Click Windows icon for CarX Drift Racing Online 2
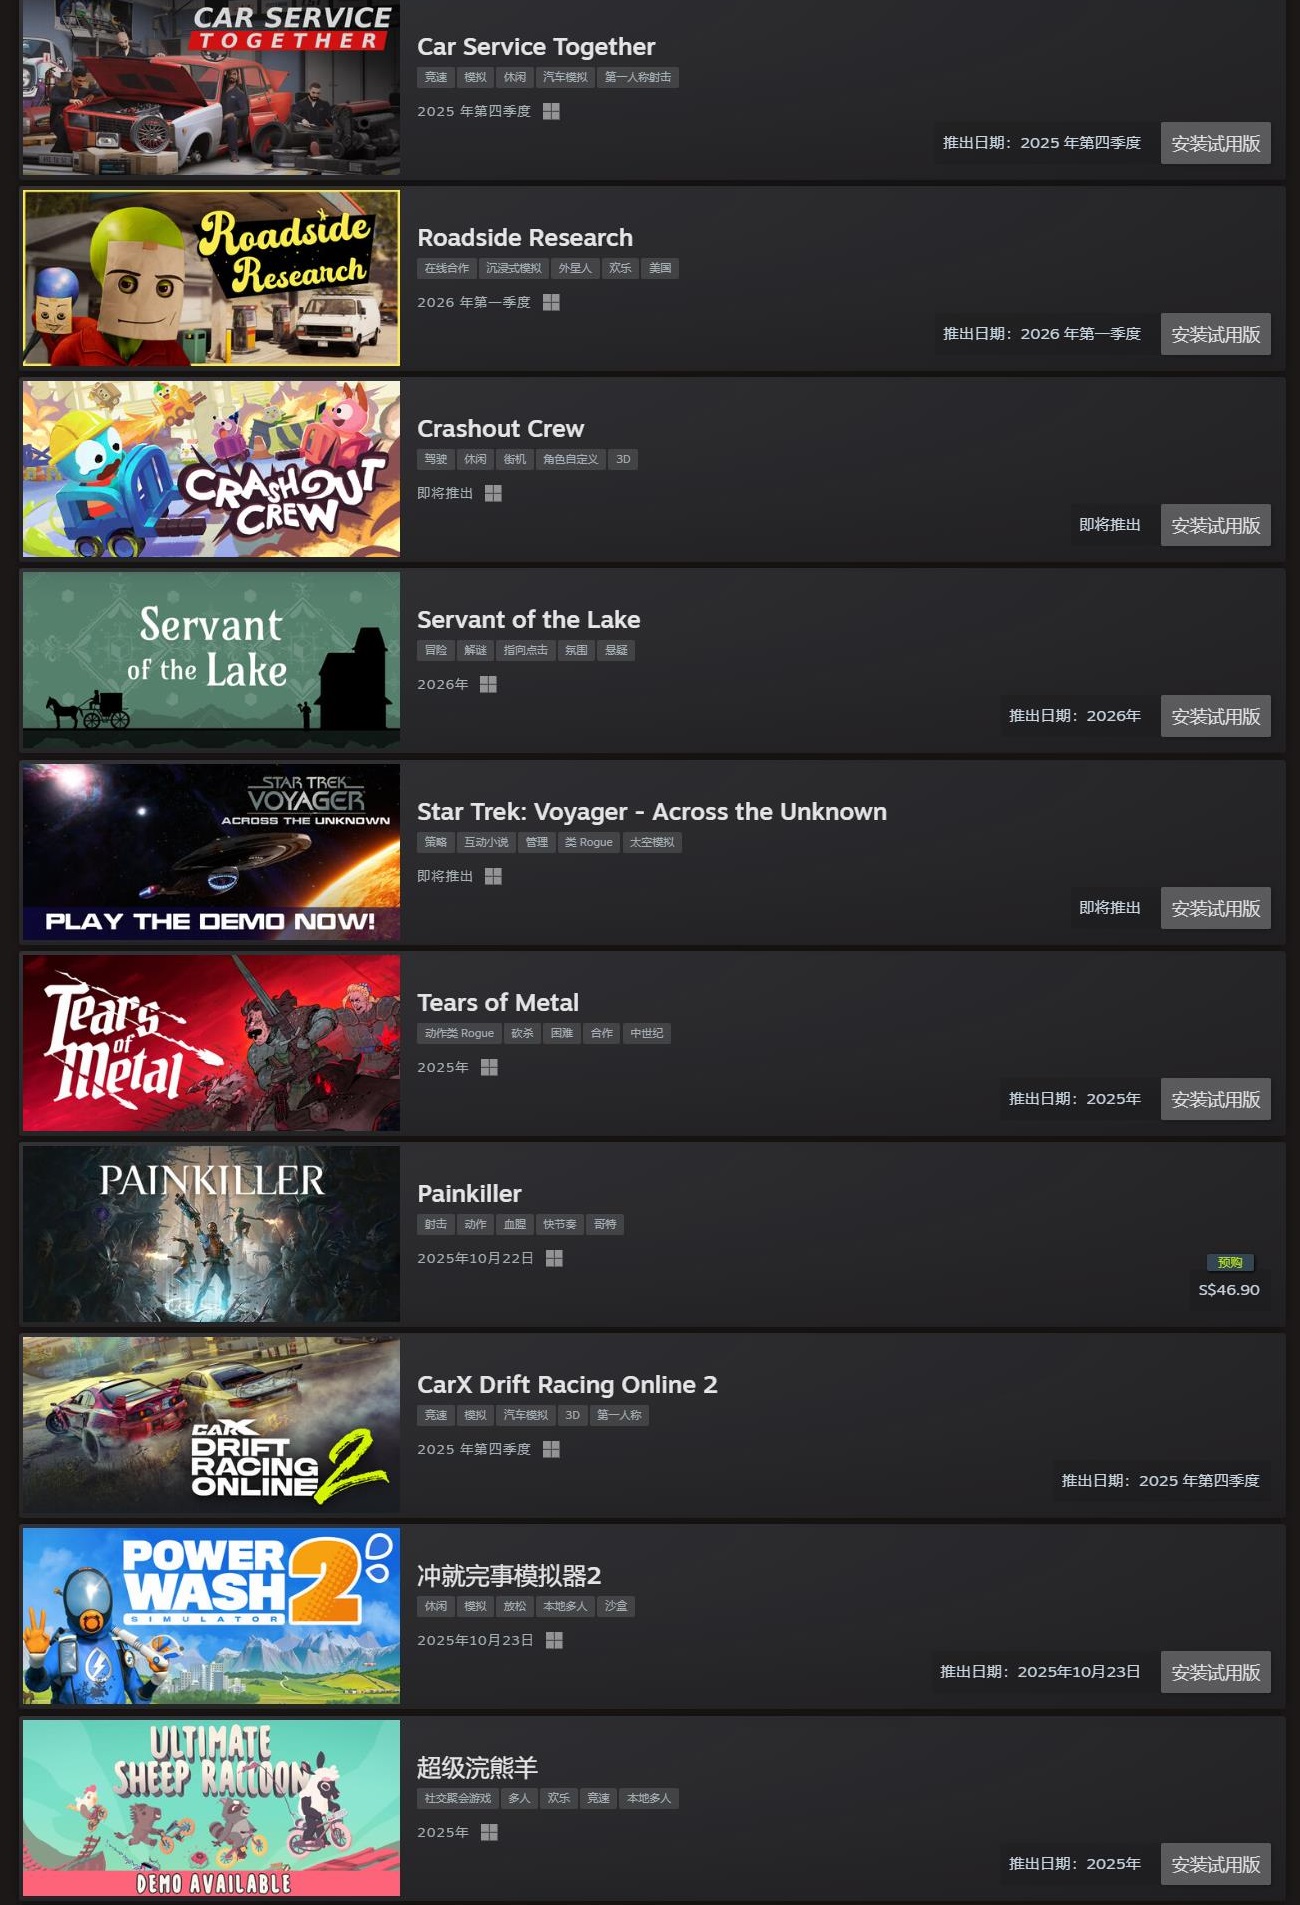Image resolution: width=1300 pixels, height=1905 pixels. click(551, 1449)
